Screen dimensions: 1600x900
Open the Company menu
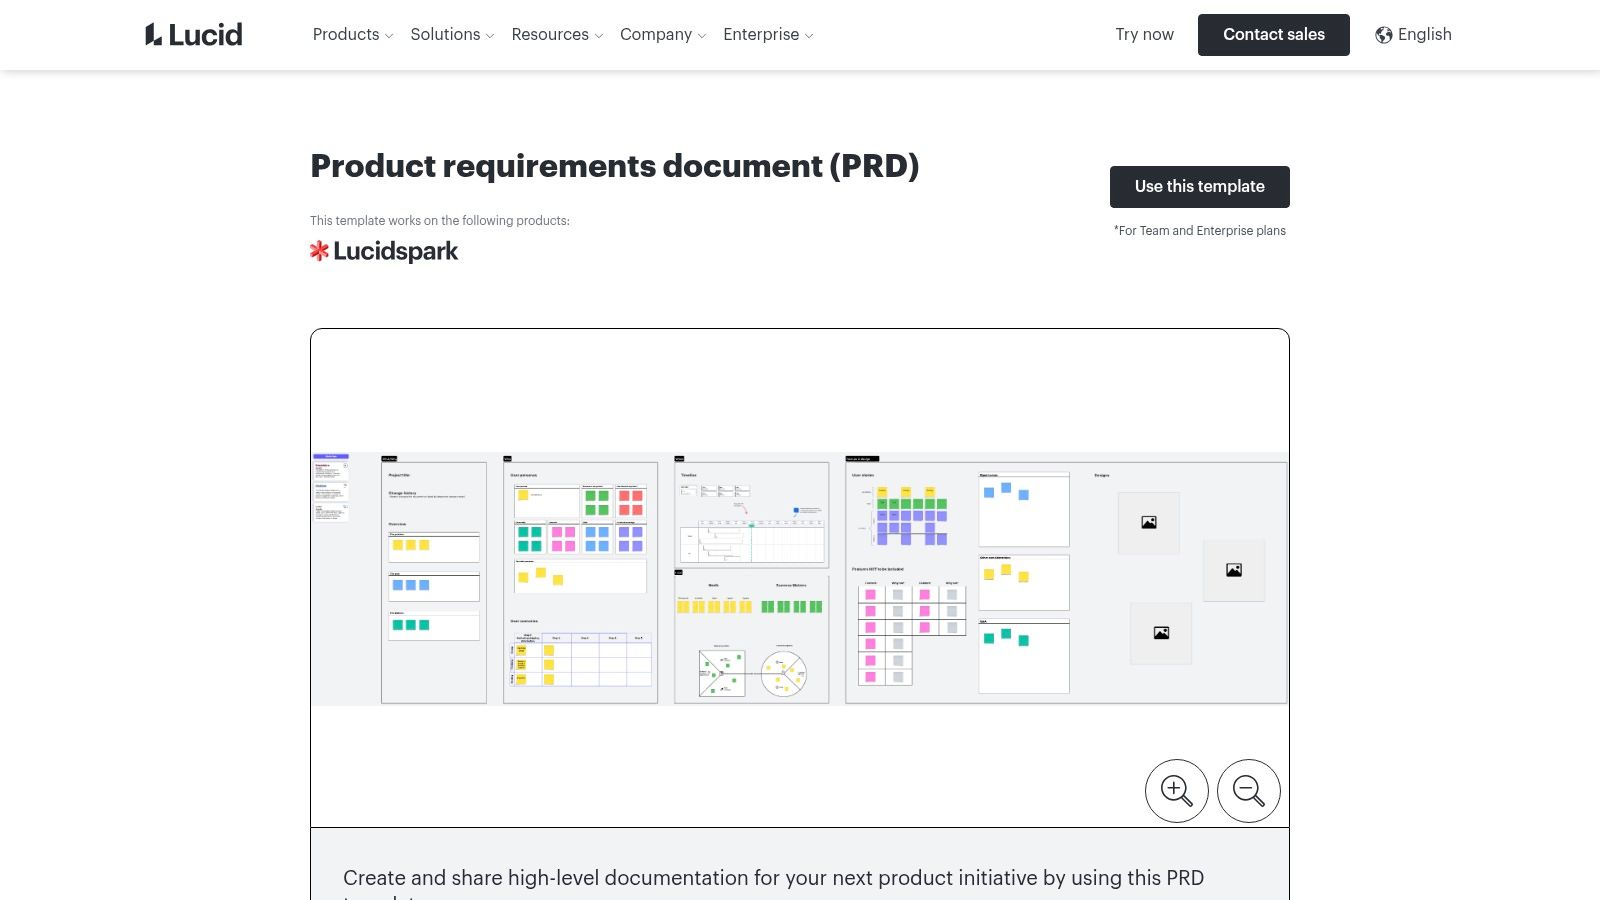coord(662,35)
